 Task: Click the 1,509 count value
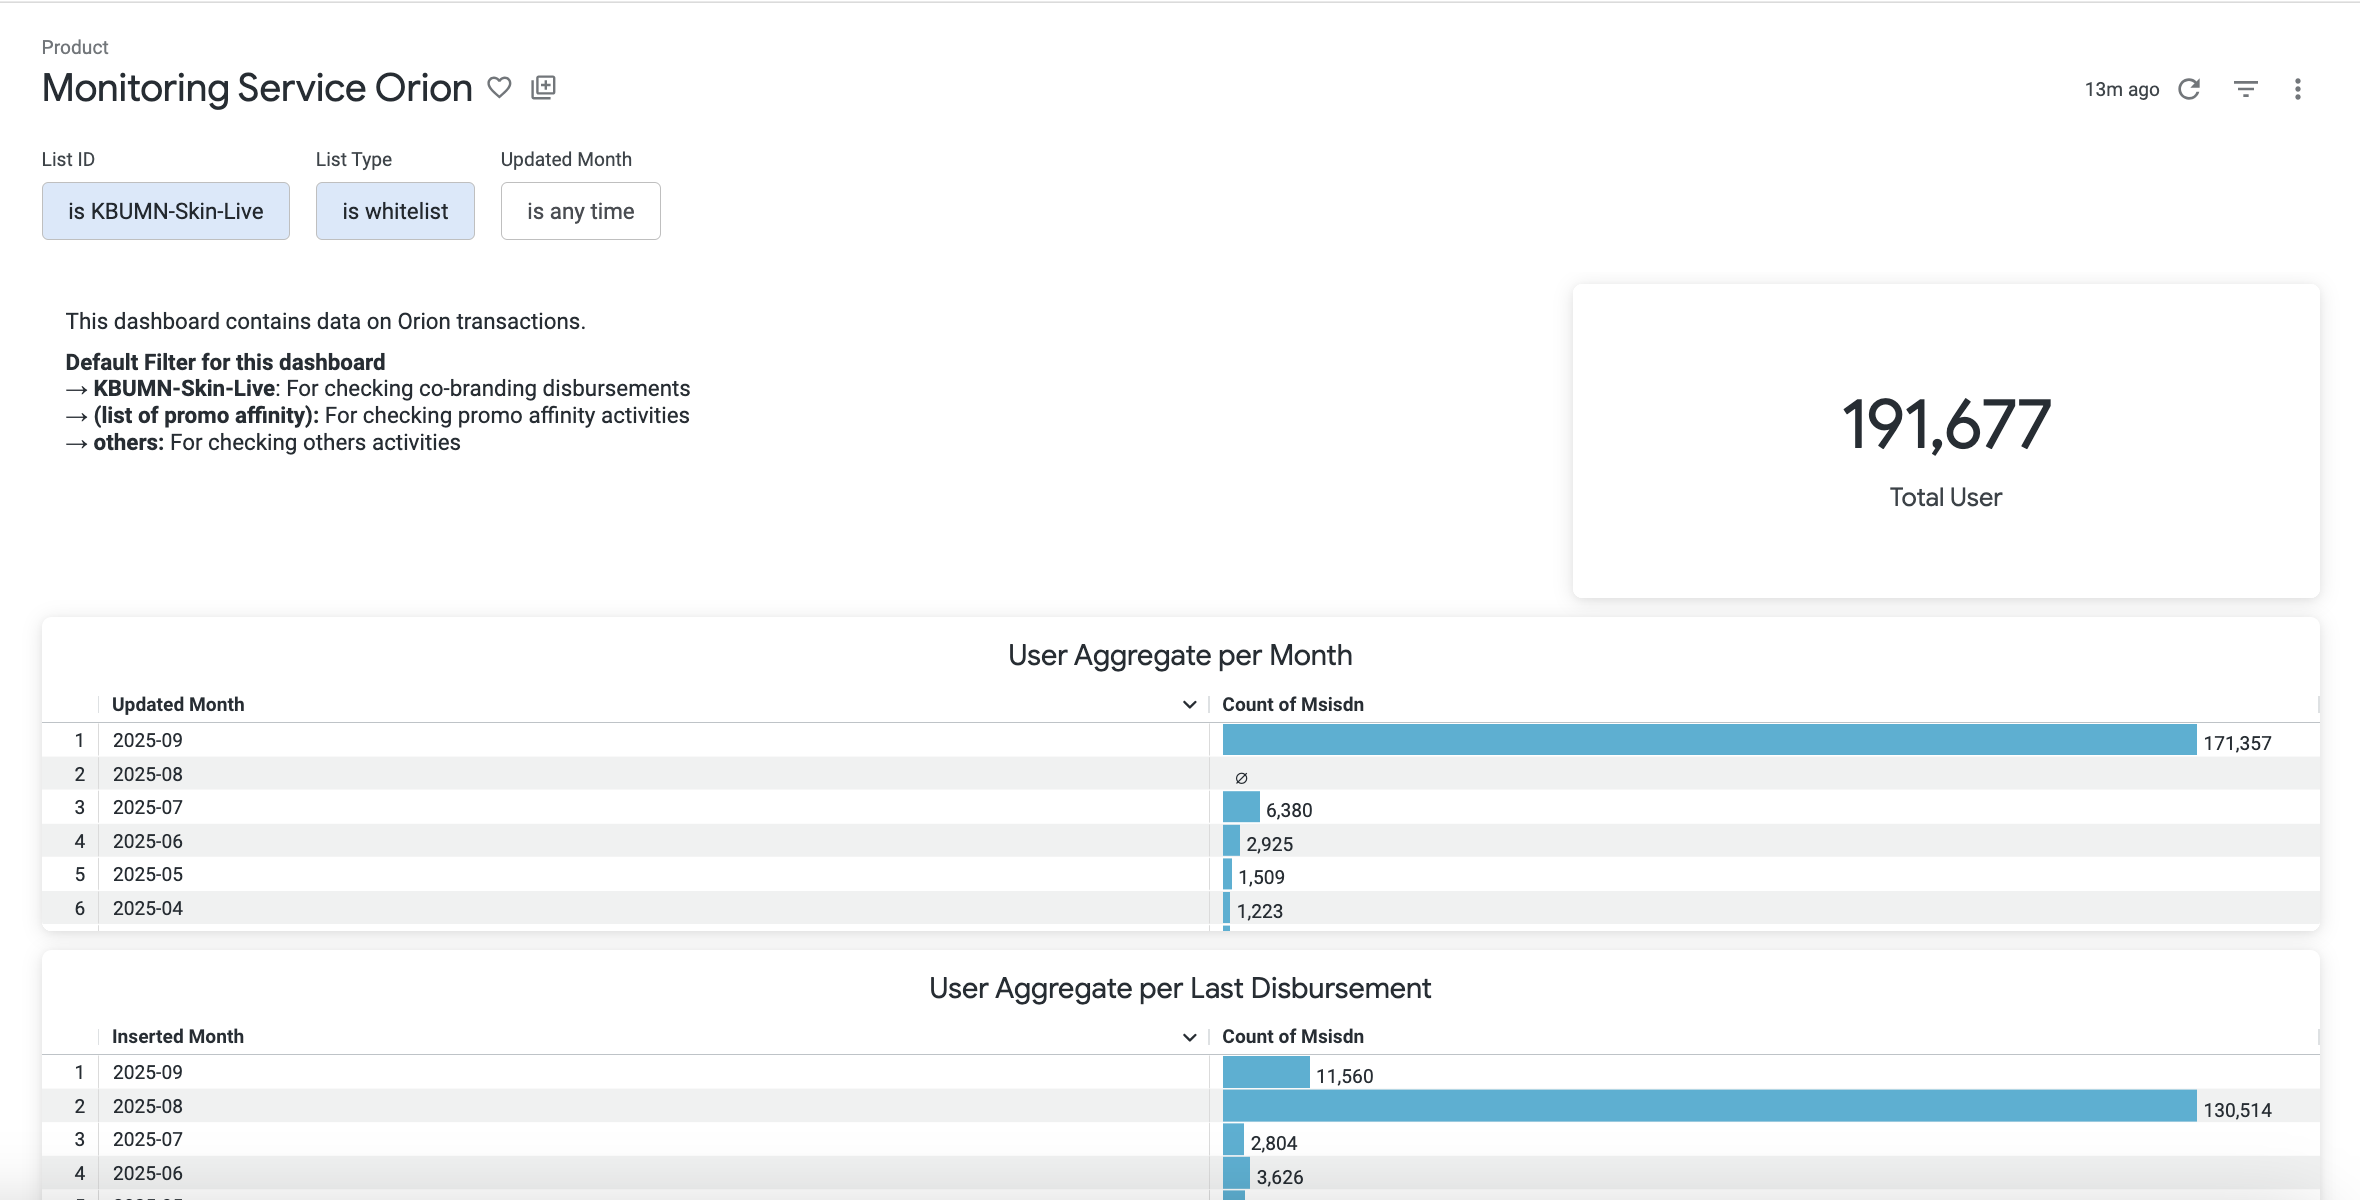click(1262, 877)
